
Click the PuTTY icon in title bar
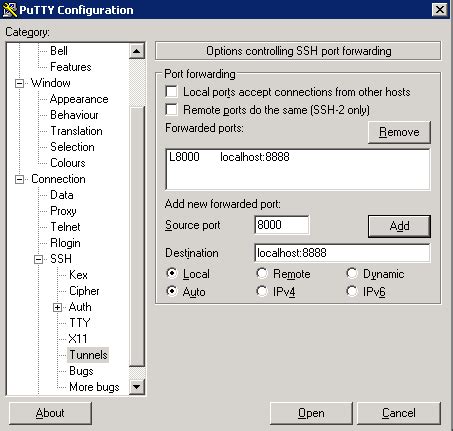[x=9, y=10]
